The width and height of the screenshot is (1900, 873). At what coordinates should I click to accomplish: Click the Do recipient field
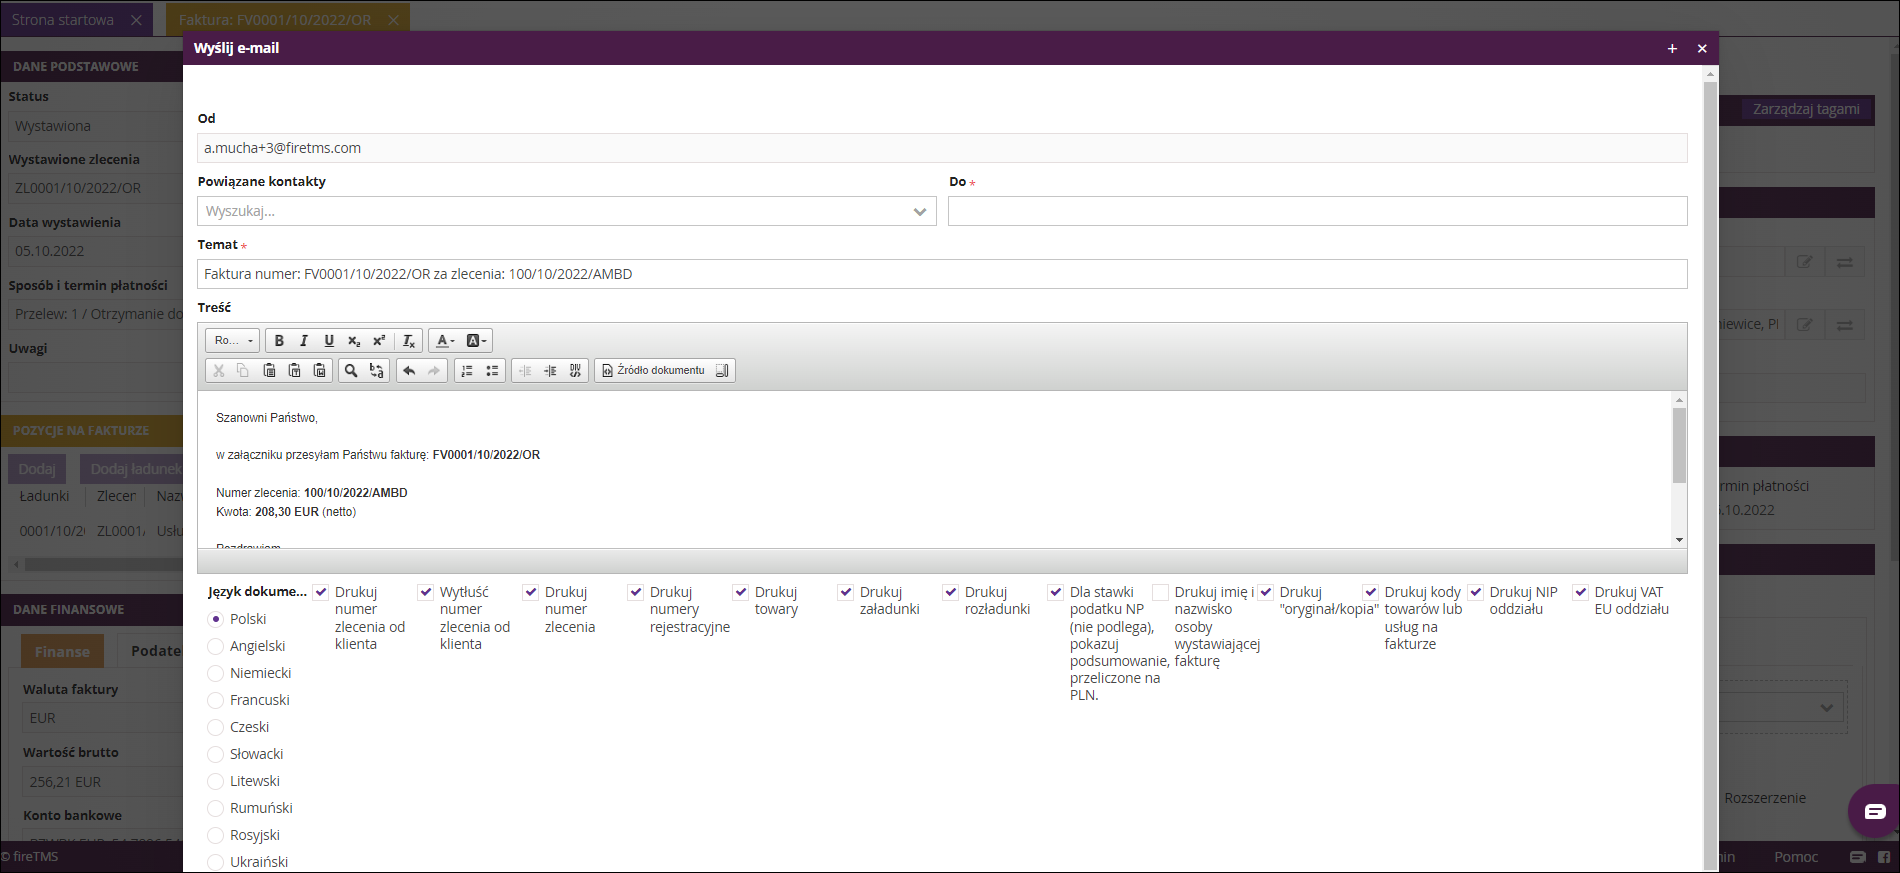(x=1318, y=211)
